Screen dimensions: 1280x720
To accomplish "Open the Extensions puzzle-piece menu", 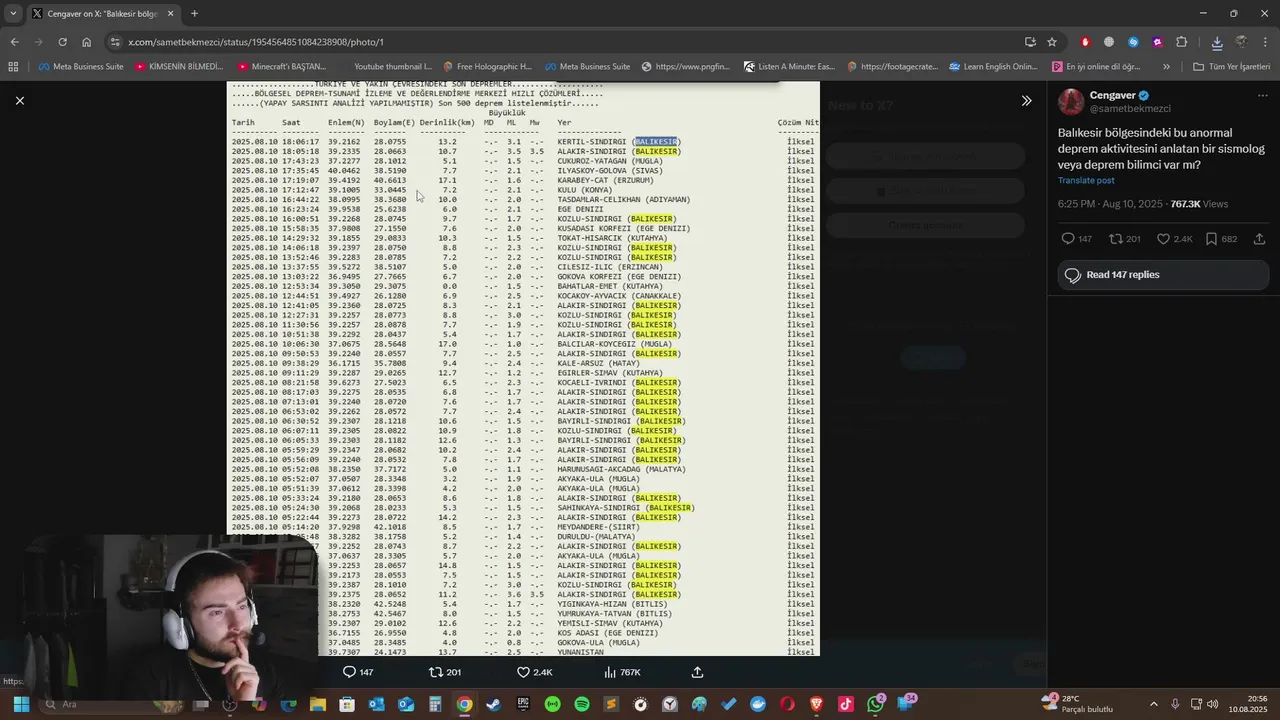I will tap(1182, 42).
